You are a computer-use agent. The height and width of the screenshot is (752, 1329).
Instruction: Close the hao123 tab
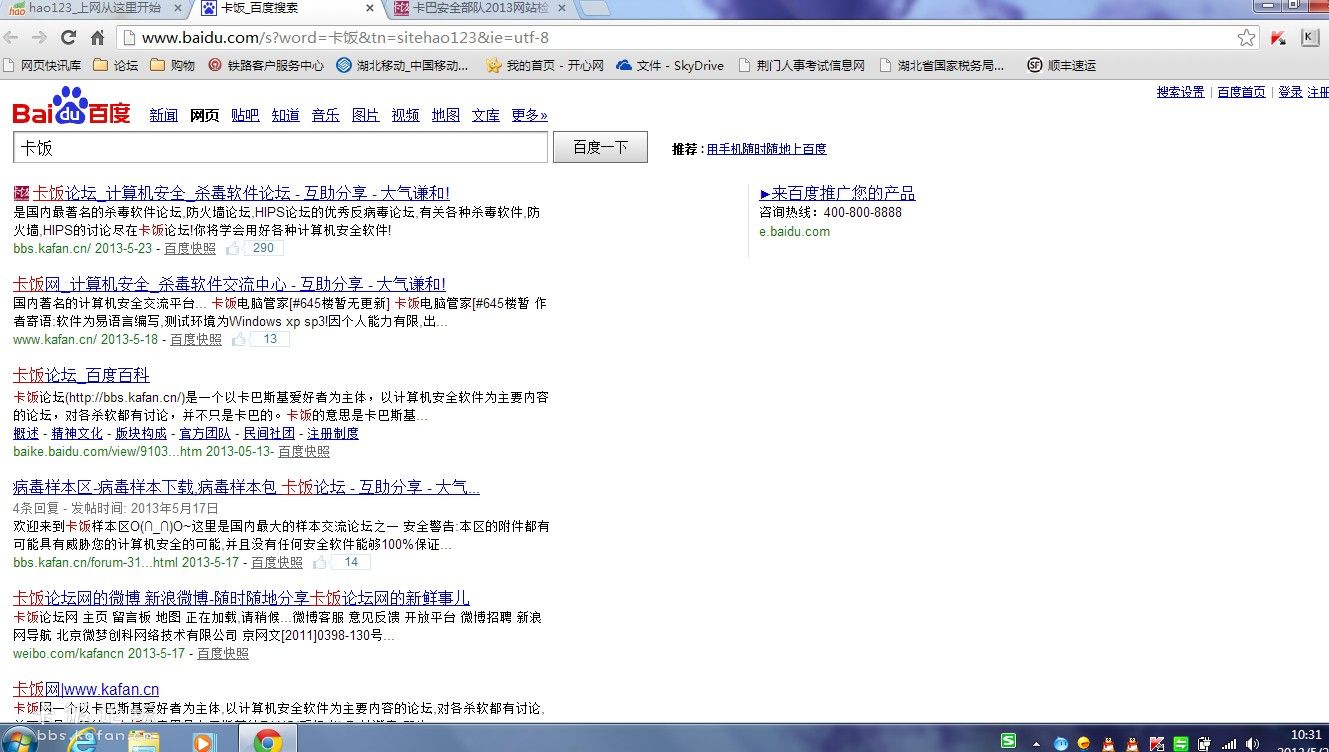point(178,8)
